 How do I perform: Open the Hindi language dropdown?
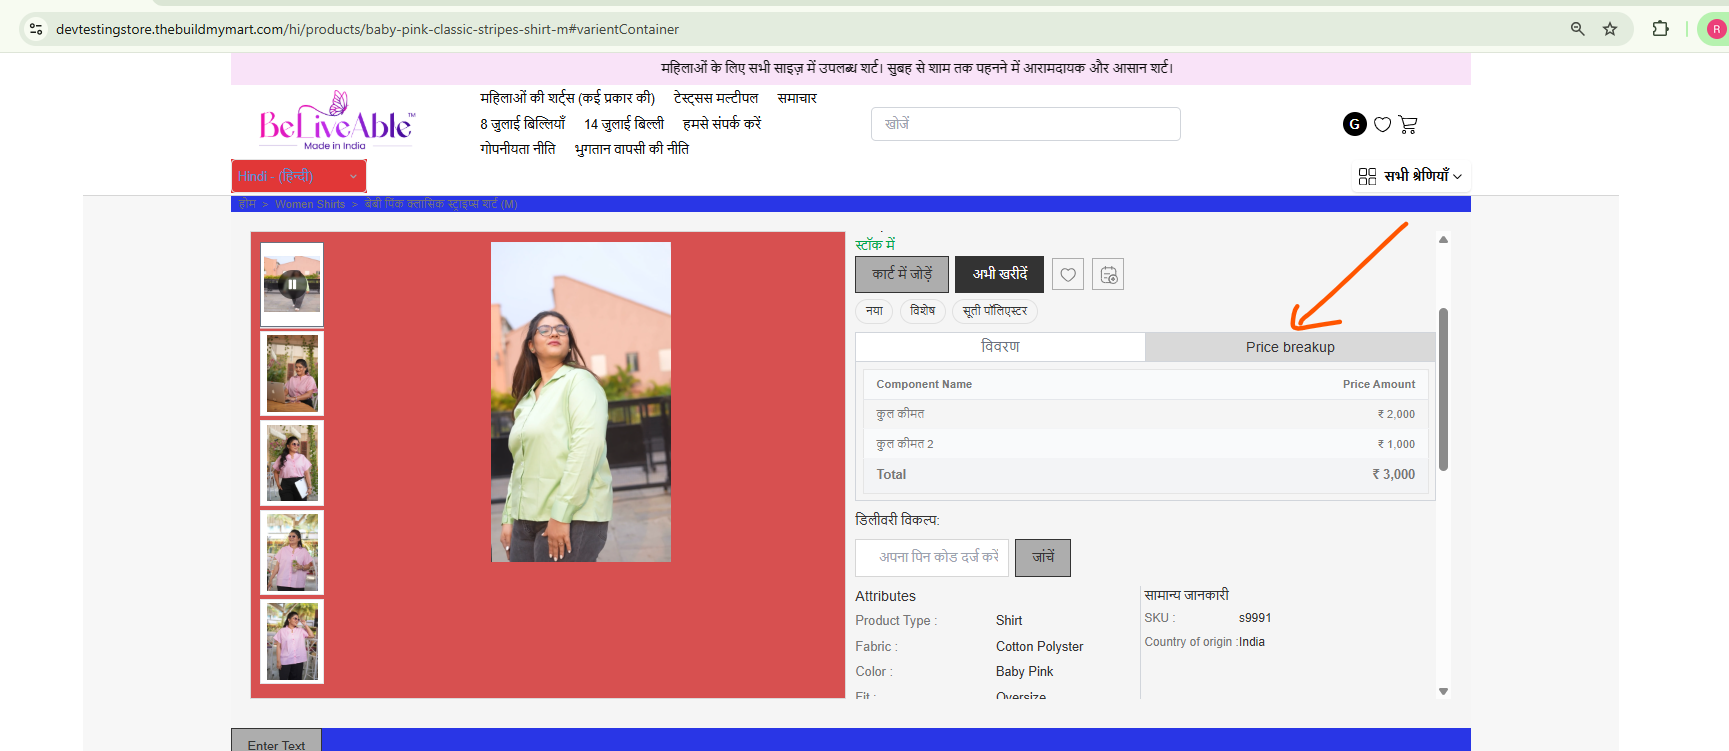(x=298, y=176)
